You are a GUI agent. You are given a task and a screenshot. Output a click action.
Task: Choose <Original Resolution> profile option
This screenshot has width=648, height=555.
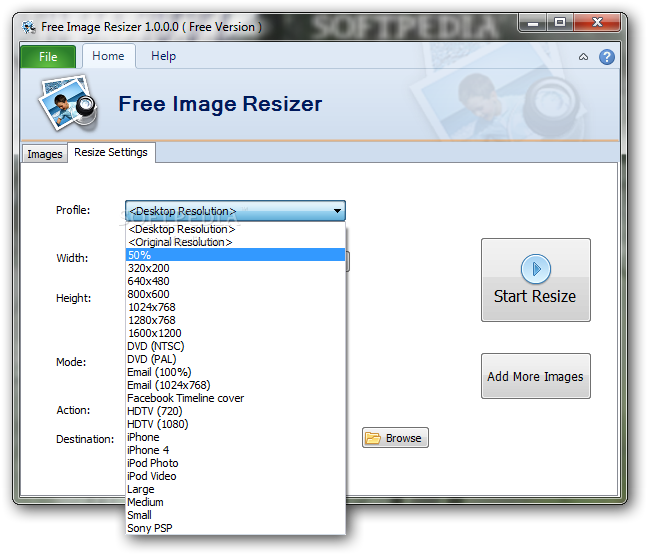point(235,242)
